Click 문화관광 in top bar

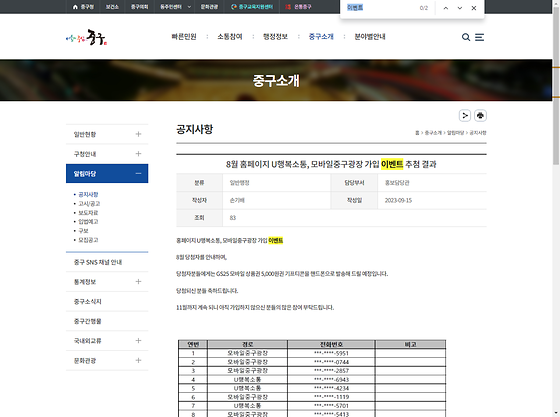point(209,7)
